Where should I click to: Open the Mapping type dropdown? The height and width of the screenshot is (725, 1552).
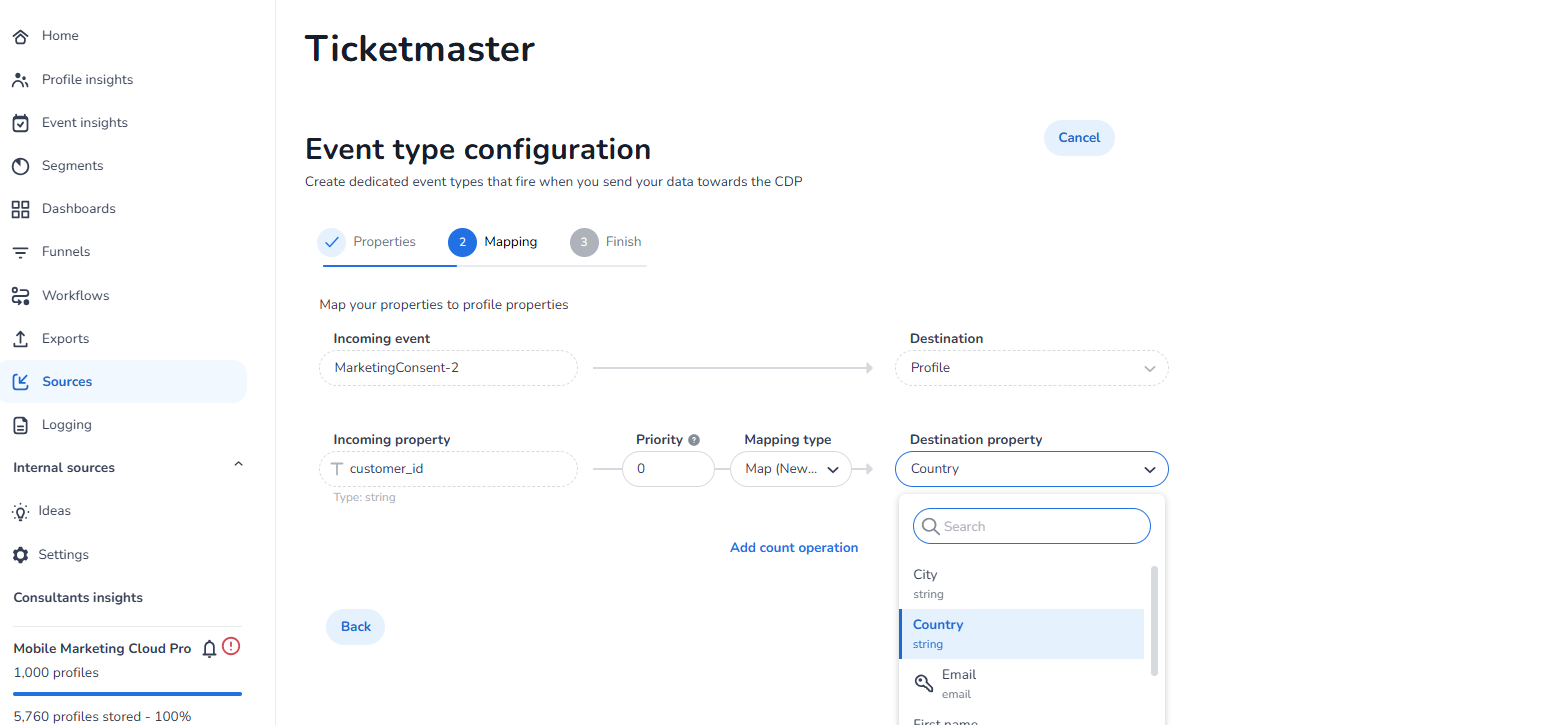tap(790, 469)
